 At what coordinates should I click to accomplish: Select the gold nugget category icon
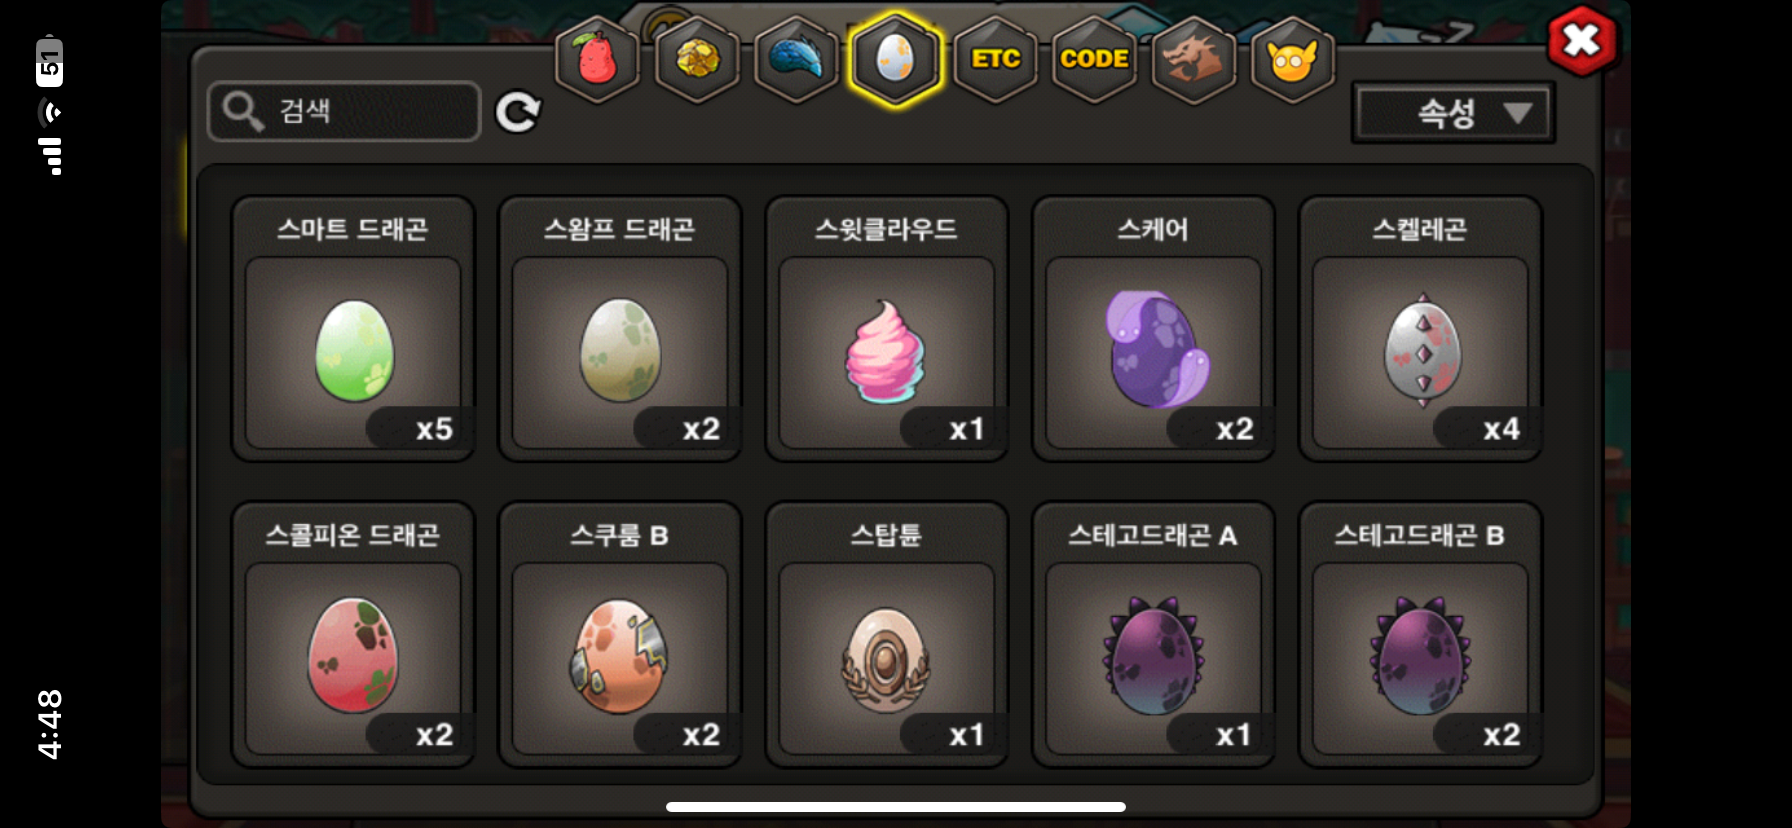point(697,59)
